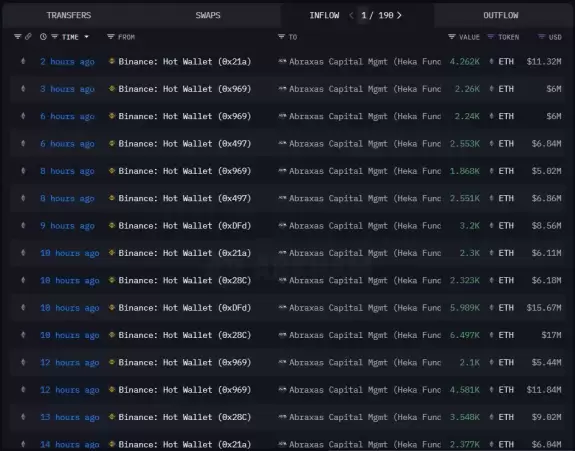Select the value 2.26K

click(x=467, y=89)
